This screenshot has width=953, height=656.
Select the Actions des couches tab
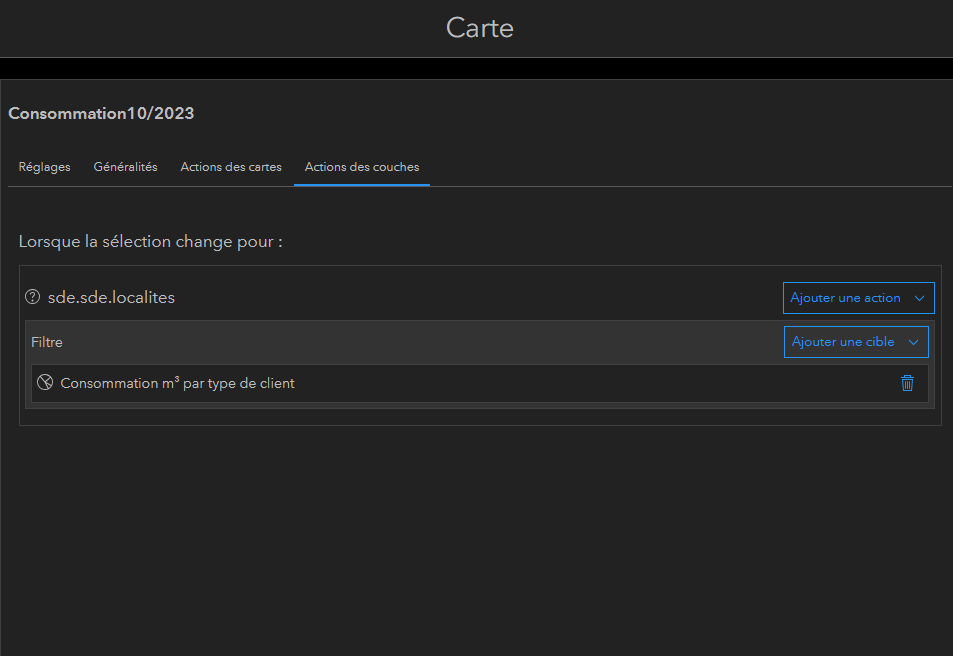pyautogui.click(x=362, y=167)
